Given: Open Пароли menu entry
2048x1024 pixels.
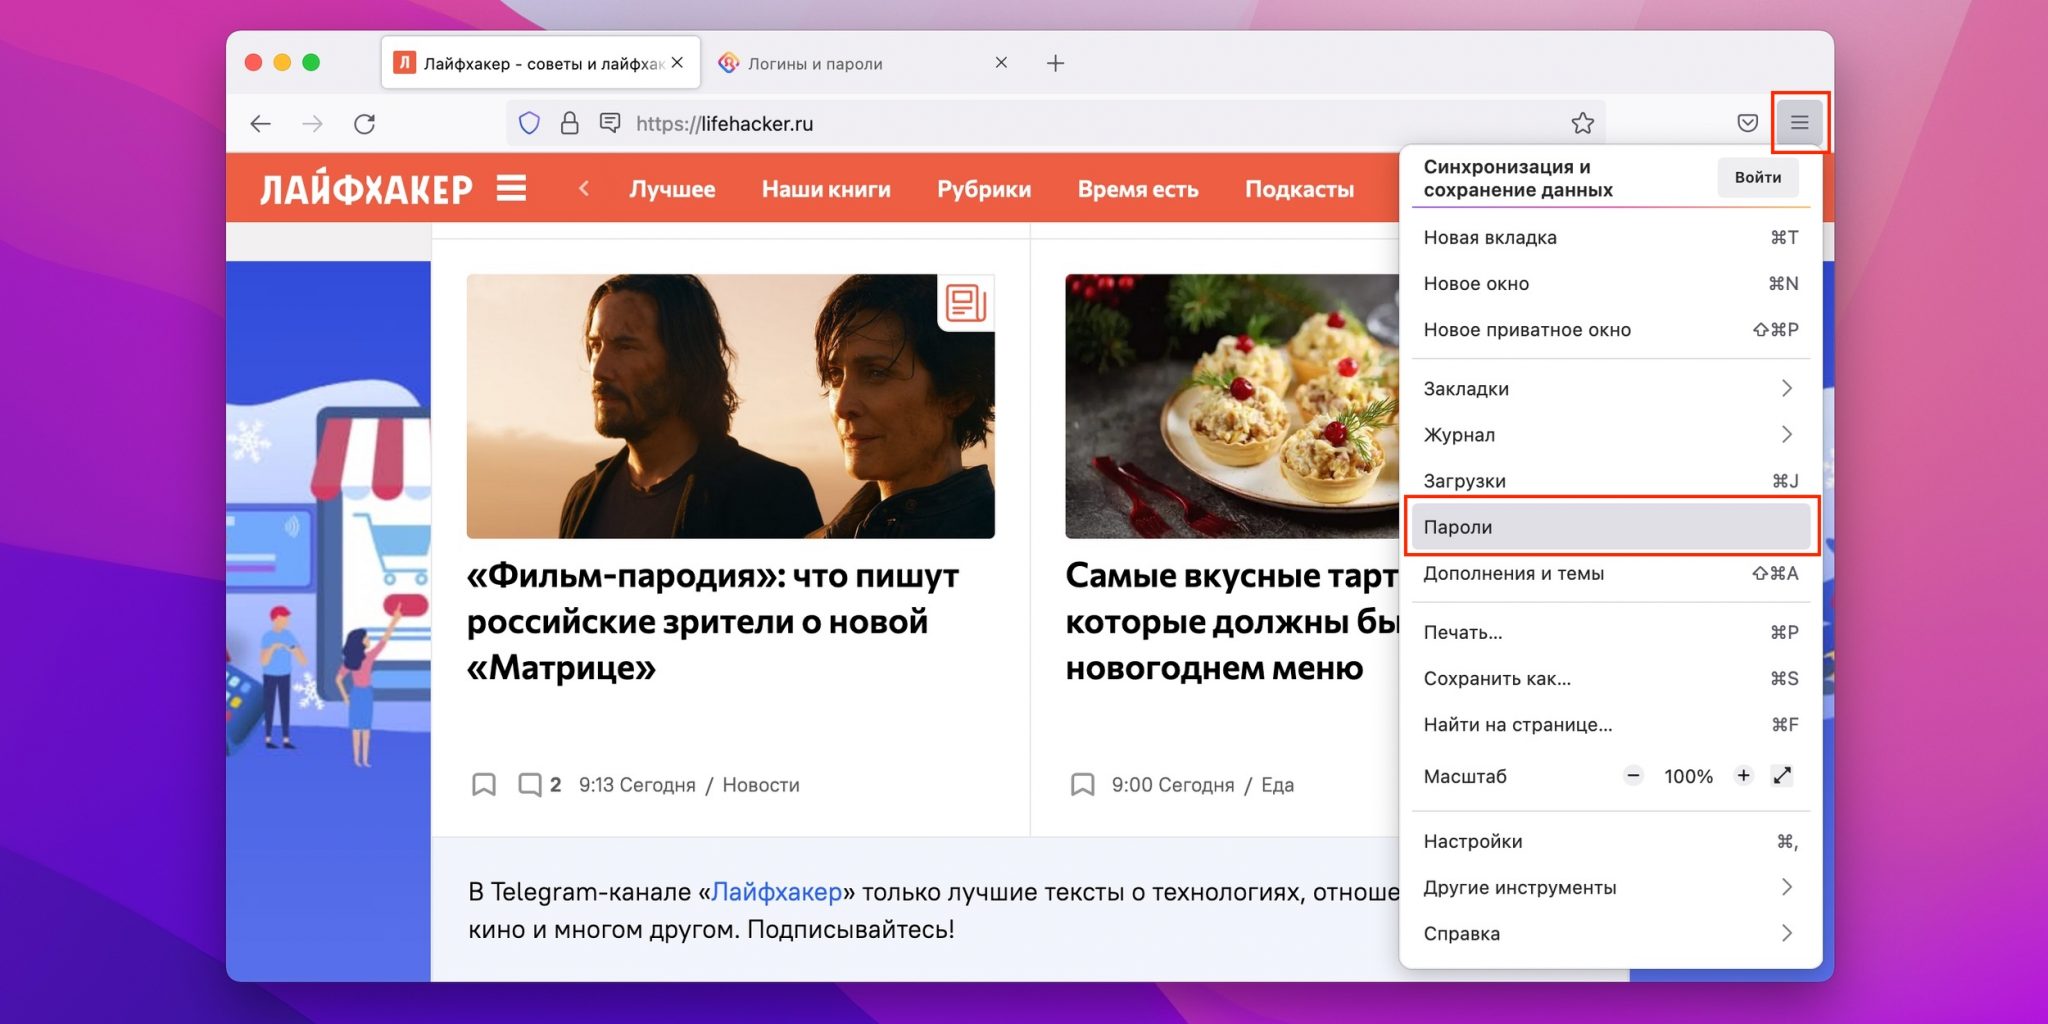Looking at the screenshot, I should pos(1610,526).
